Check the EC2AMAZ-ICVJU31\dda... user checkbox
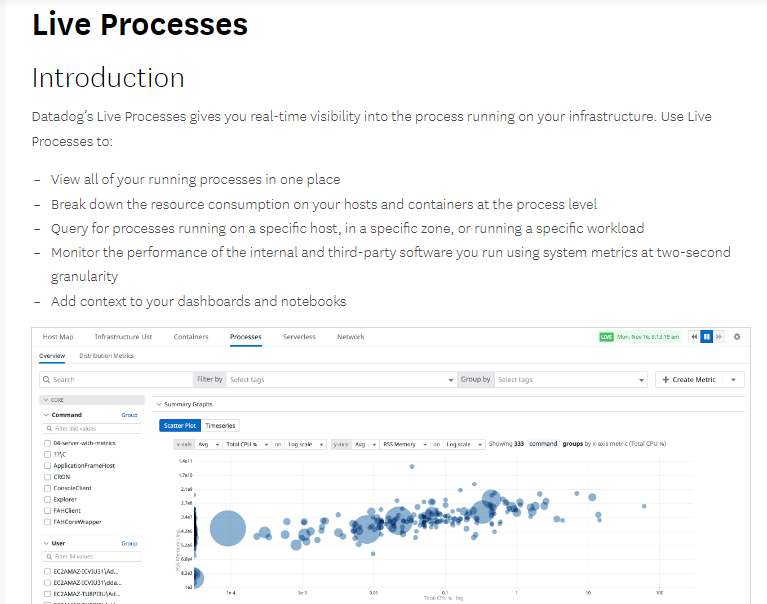The image size is (767, 604). tap(47, 582)
